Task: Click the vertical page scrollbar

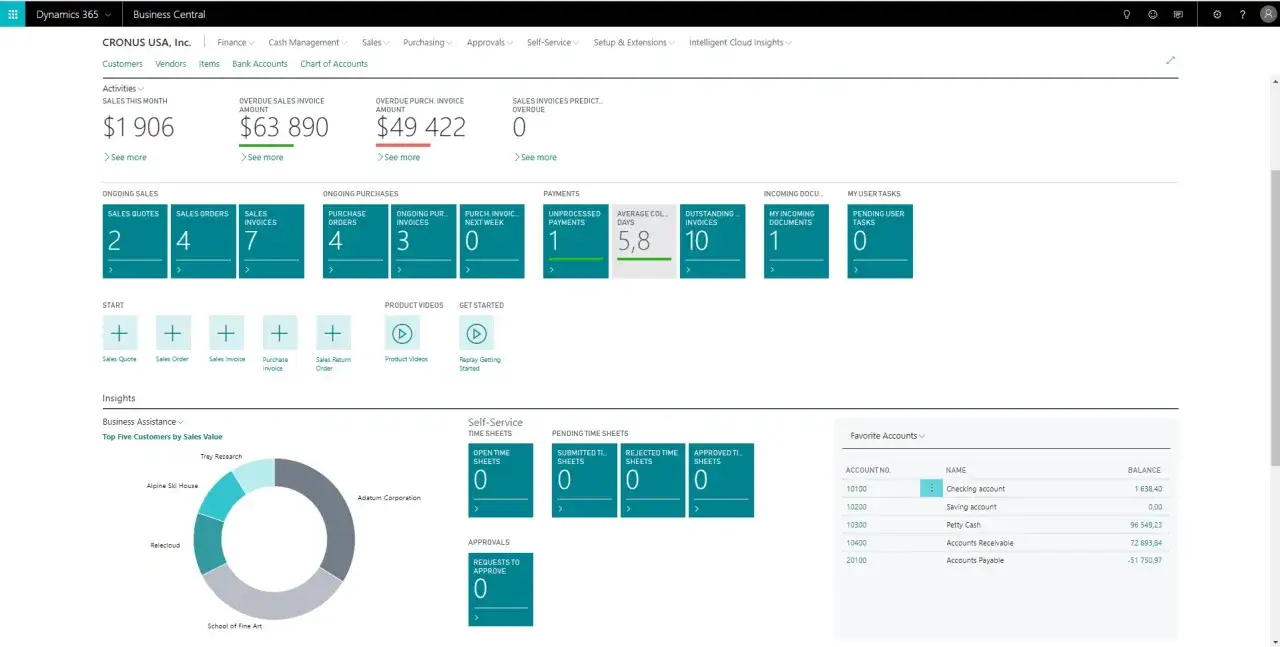Action: pyautogui.click(x=1275, y=318)
